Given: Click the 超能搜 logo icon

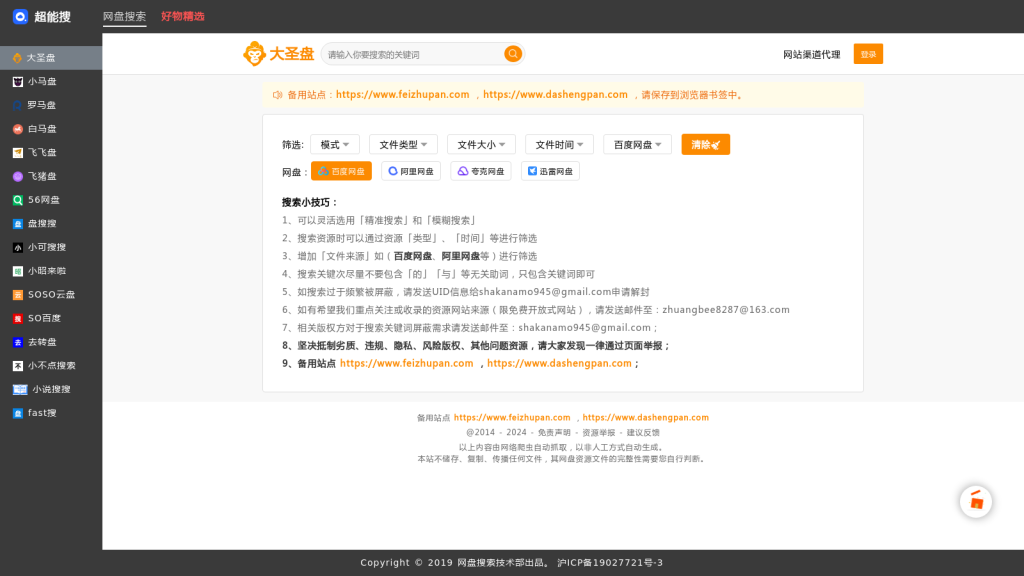Looking at the screenshot, I should click(x=20, y=16).
